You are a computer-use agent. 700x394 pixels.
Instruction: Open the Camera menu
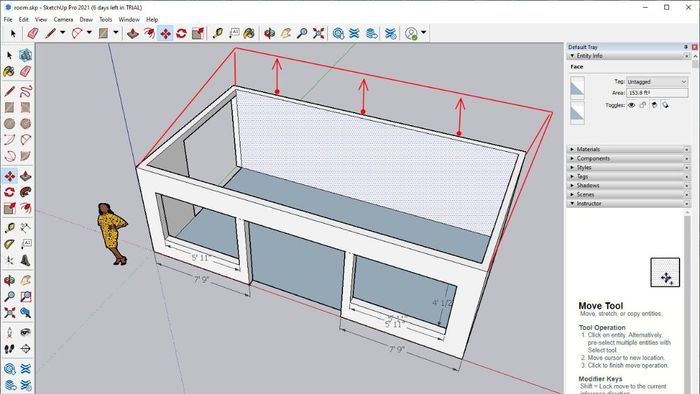(63, 20)
